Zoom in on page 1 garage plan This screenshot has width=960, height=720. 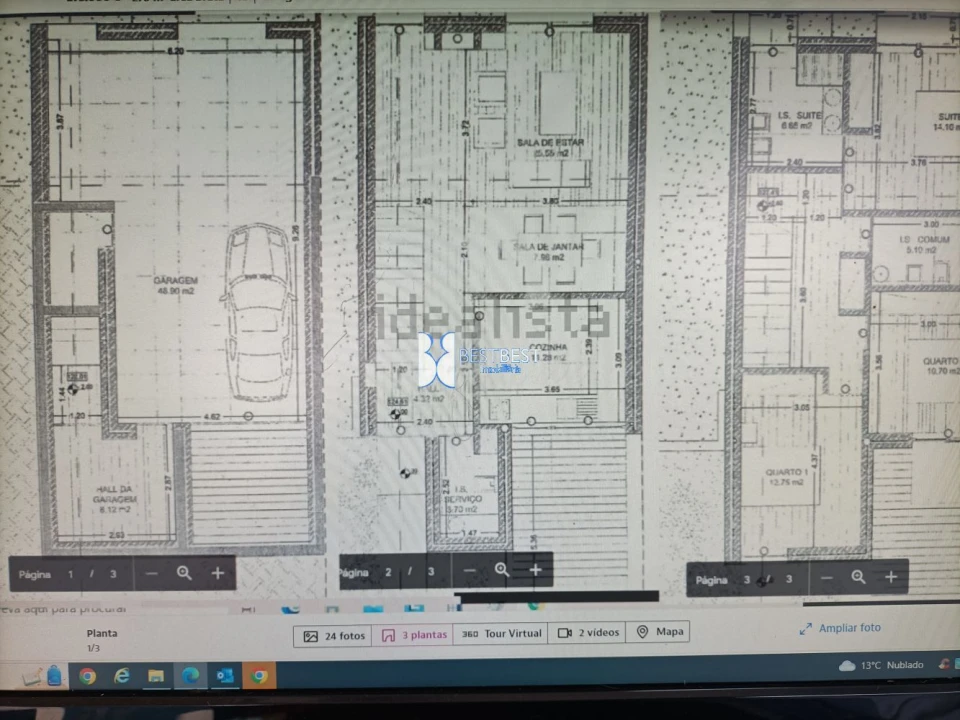[218, 573]
